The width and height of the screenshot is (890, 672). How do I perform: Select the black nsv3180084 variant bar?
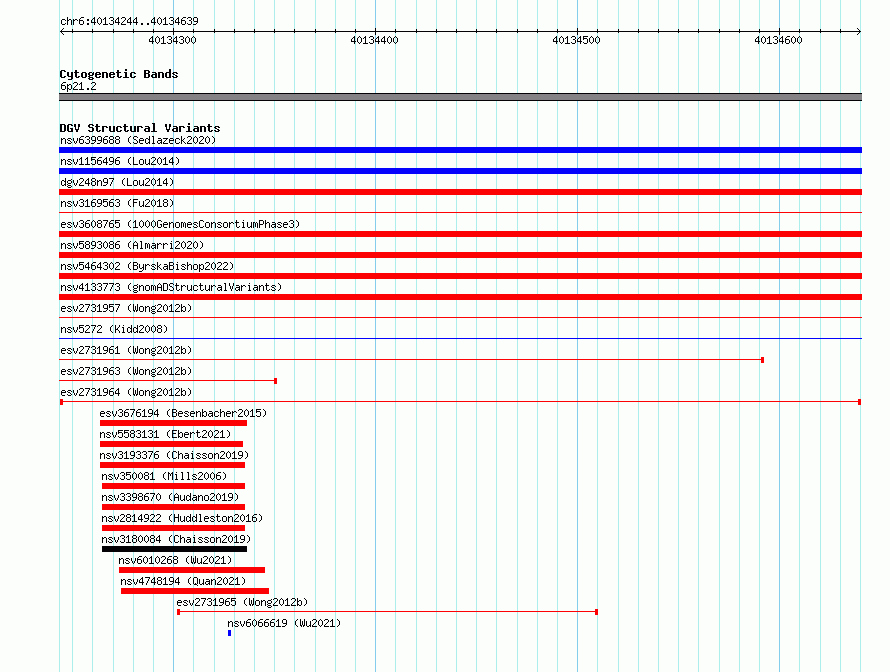[x=175, y=549]
